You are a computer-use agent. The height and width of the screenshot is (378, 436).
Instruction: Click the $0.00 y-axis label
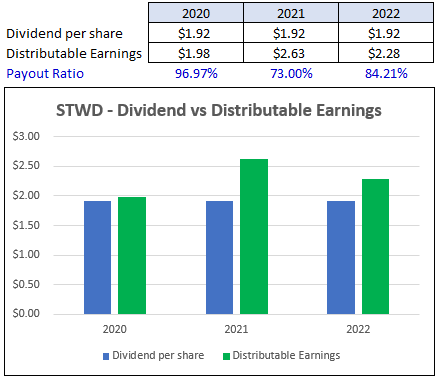click(x=26, y=314)
